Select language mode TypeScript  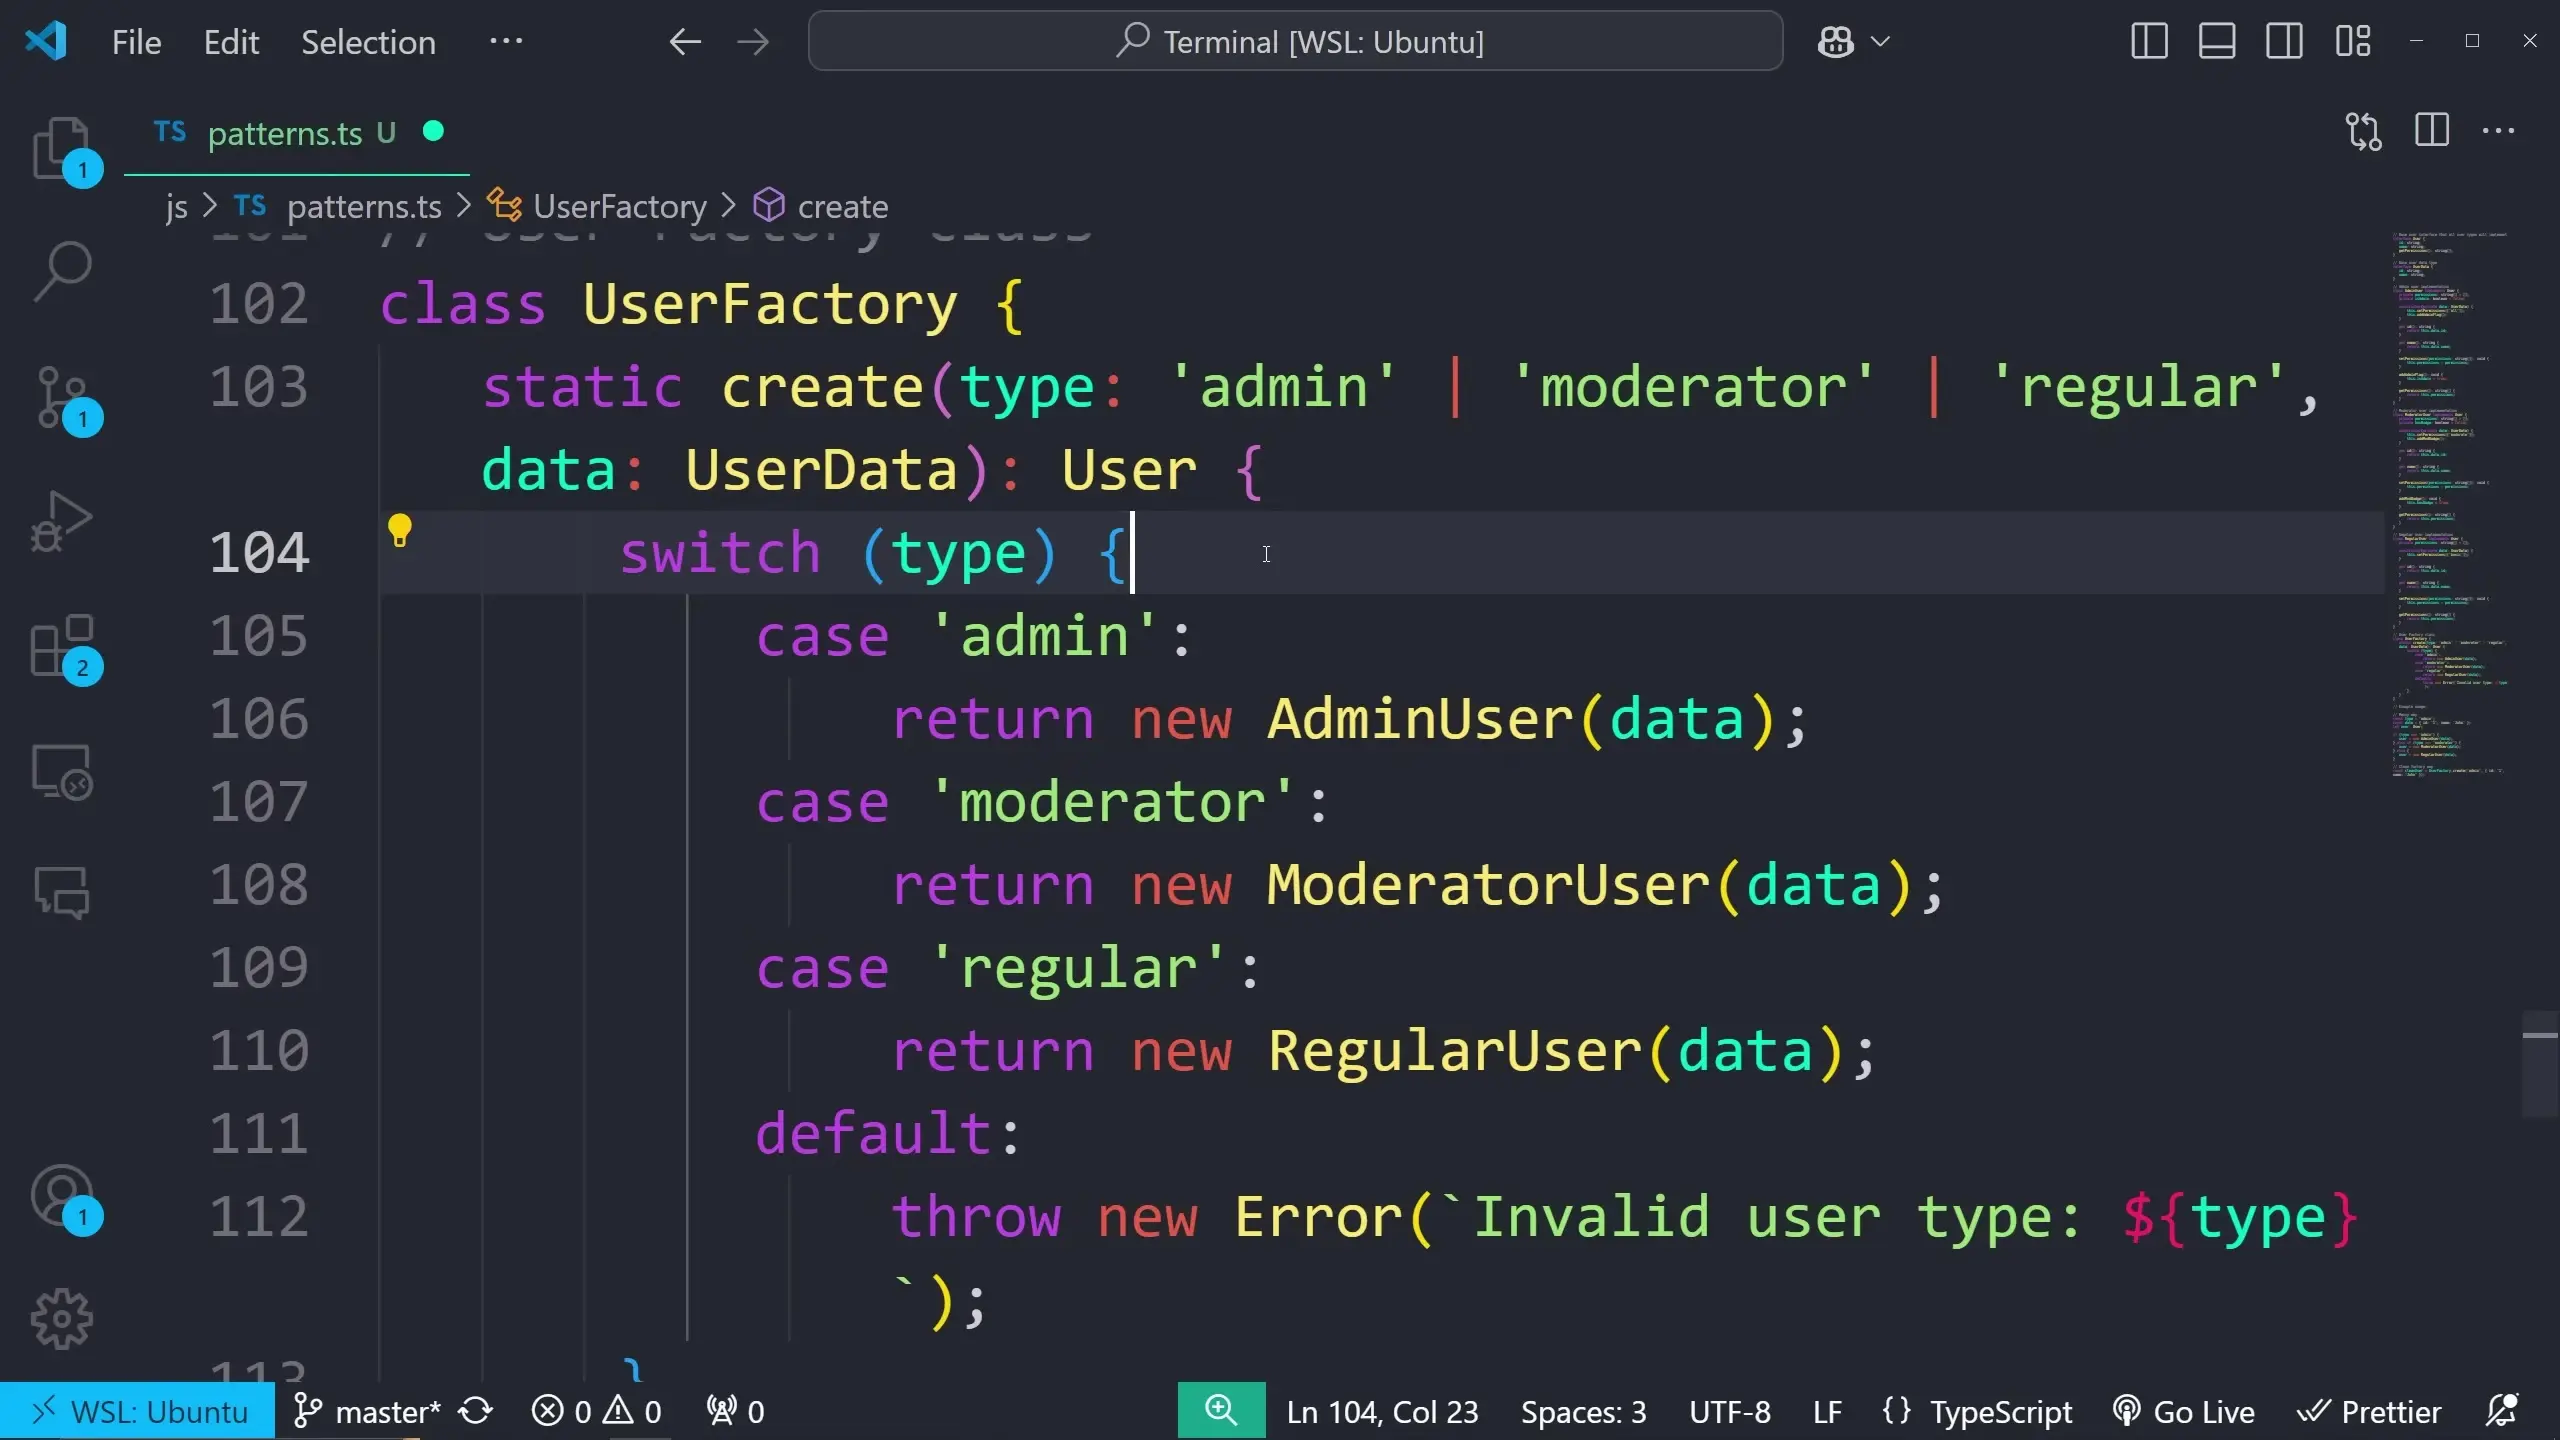click(x=2001, y=1412)
